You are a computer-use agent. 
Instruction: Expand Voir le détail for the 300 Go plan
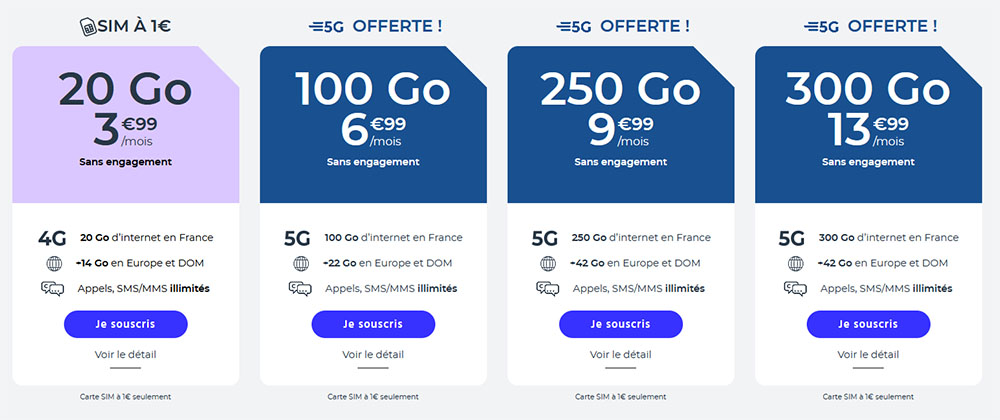pos(868,354)
